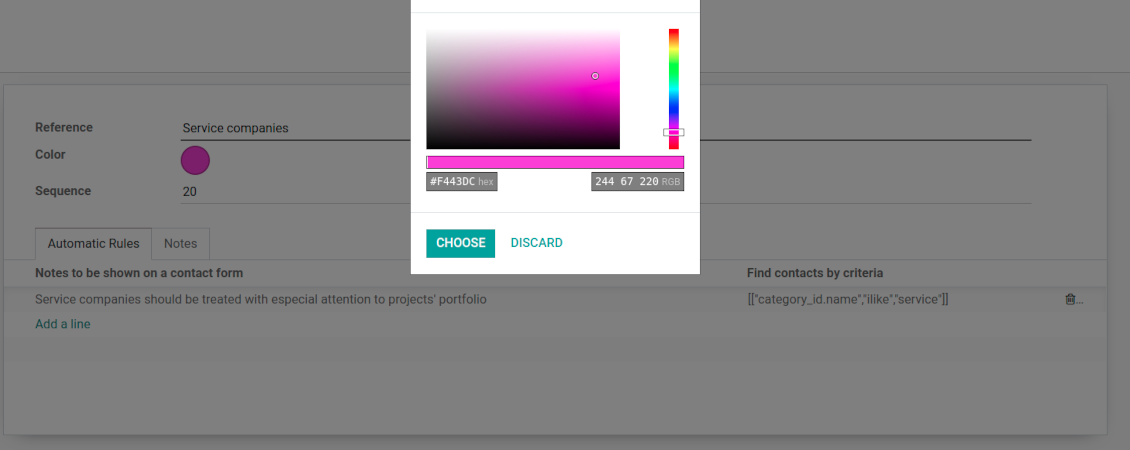Click the Reference field 'Service companies'
The image size is (1130, 450).
pos(605,128)
